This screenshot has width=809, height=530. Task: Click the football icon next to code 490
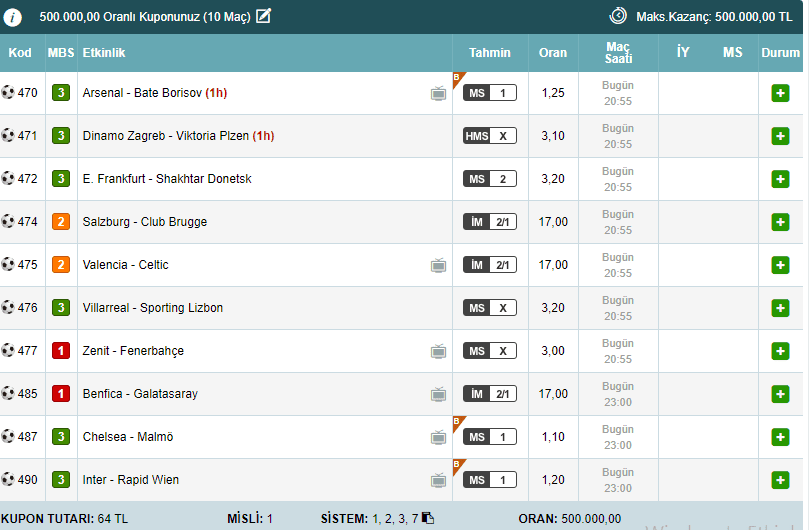(8, 479)
